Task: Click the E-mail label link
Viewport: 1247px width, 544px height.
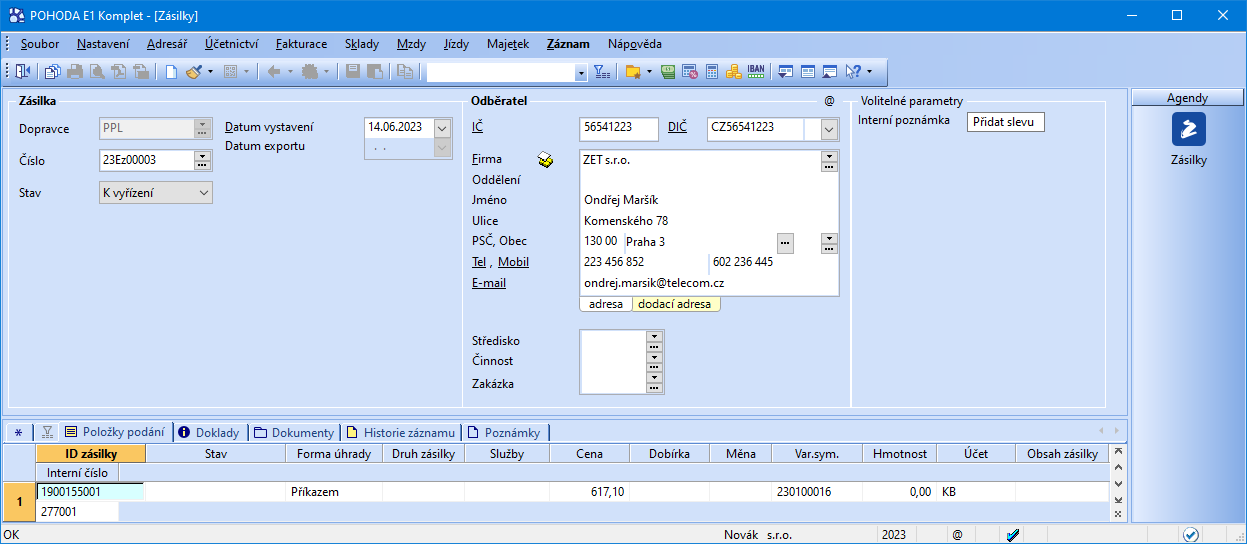Action: coord(489,283)
